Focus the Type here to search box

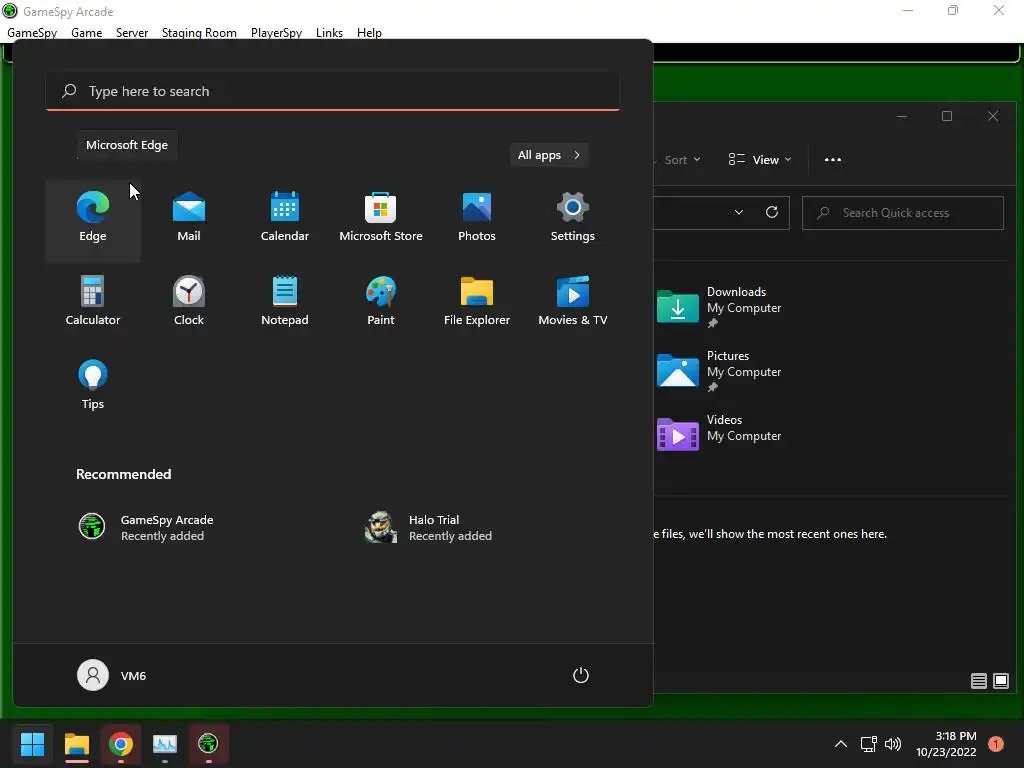333,91
